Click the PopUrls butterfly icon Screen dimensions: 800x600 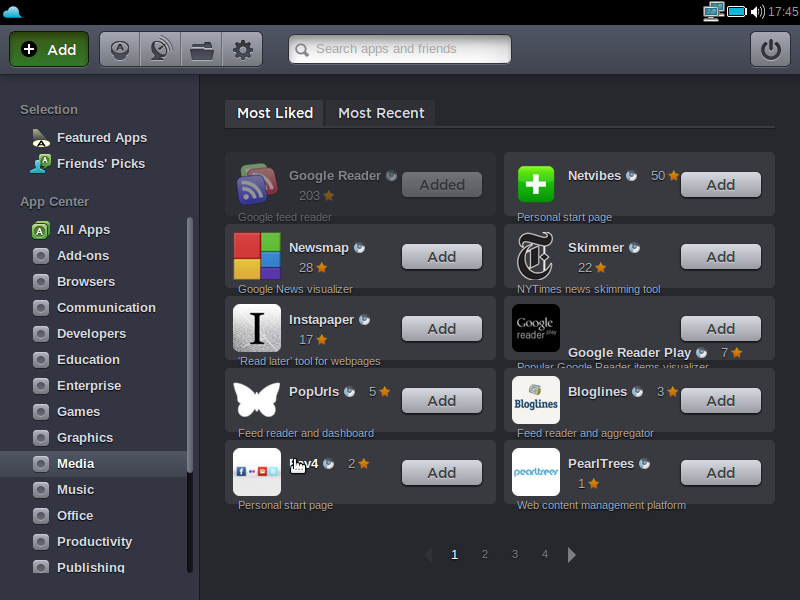[x=257, y=400]
